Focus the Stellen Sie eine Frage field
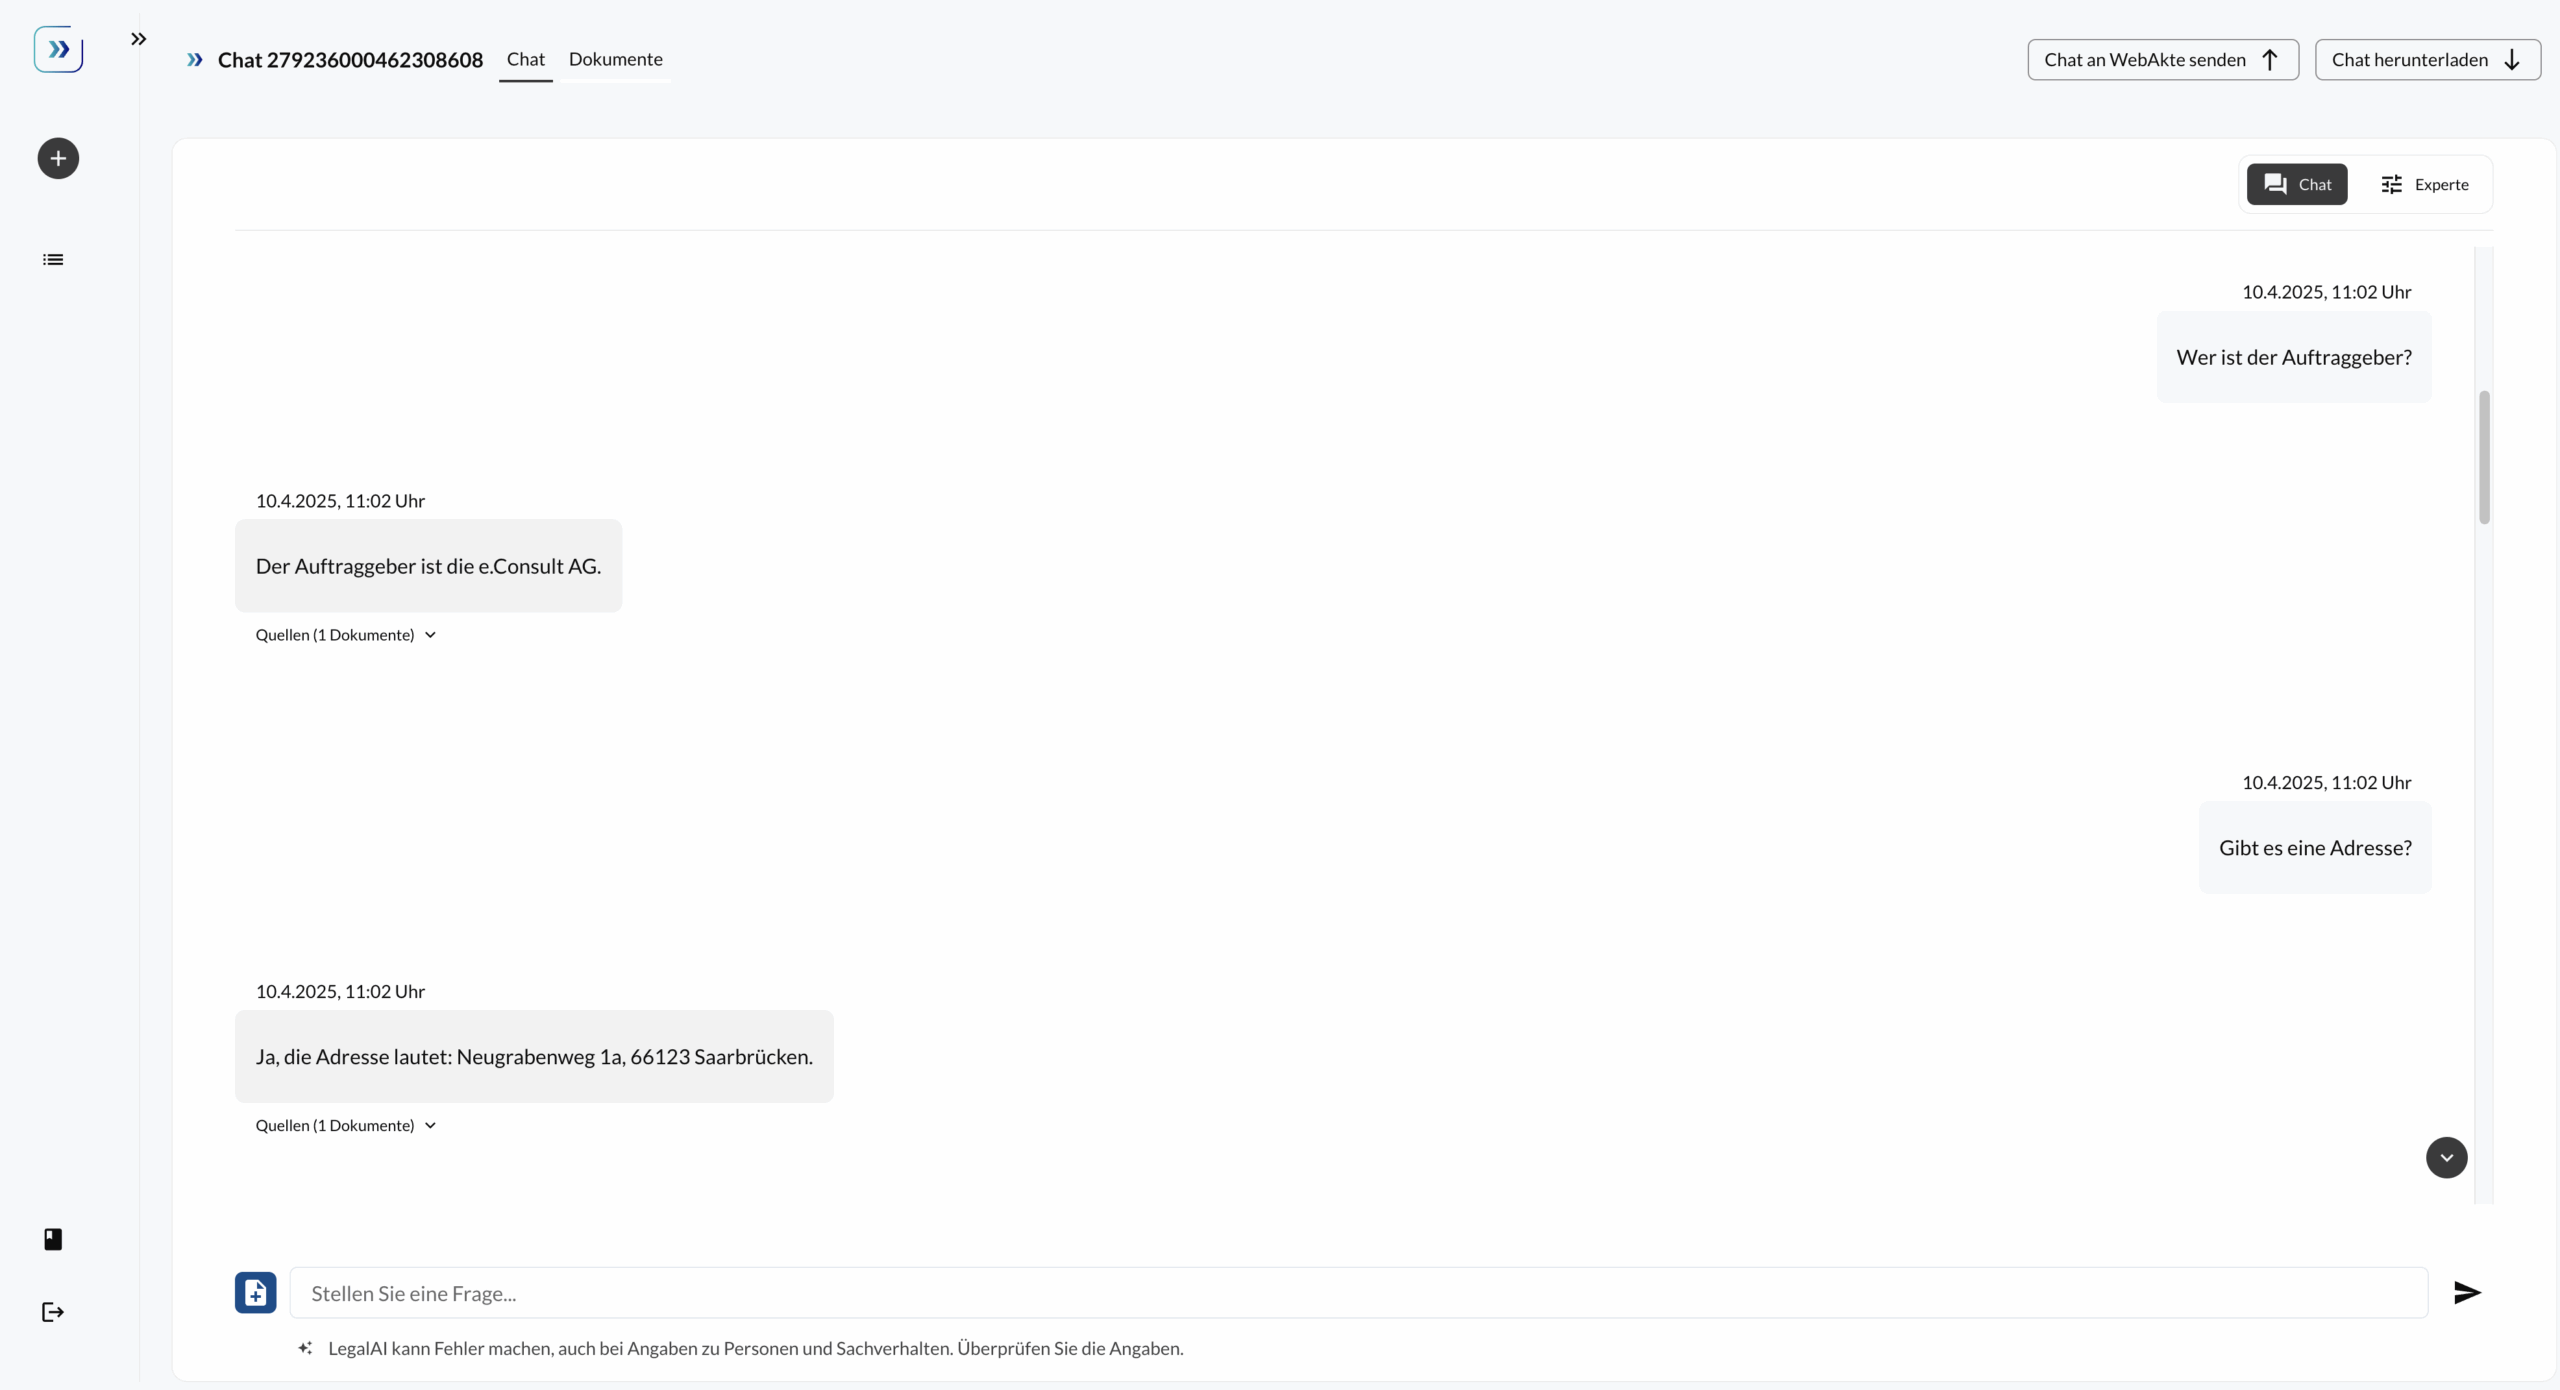This screenshot has width=2560, height=1390. click(x=1359, y=1293)
